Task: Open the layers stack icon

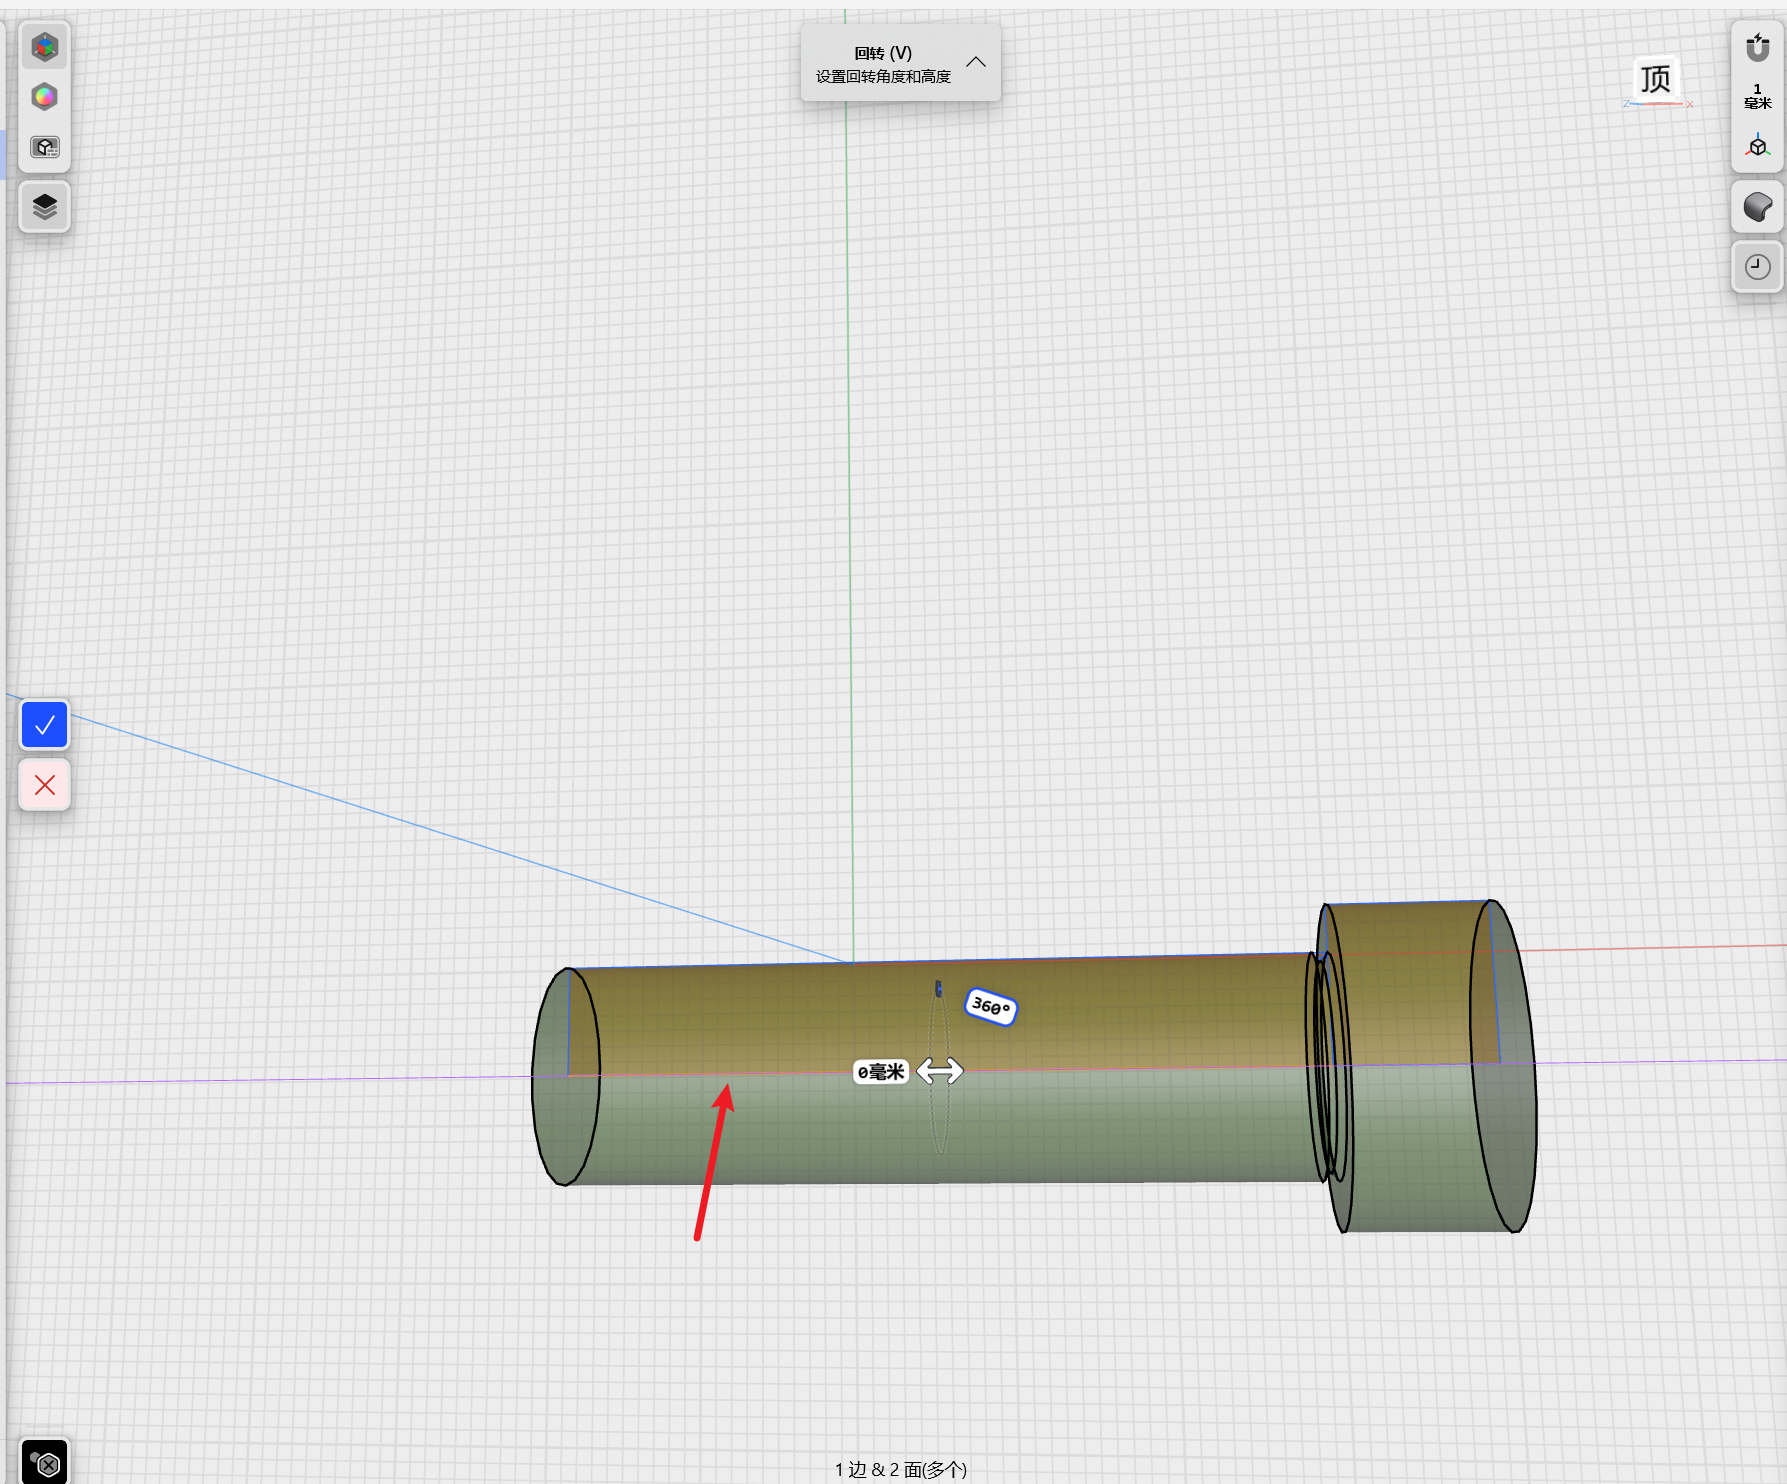Action: (x=45, y=207)
